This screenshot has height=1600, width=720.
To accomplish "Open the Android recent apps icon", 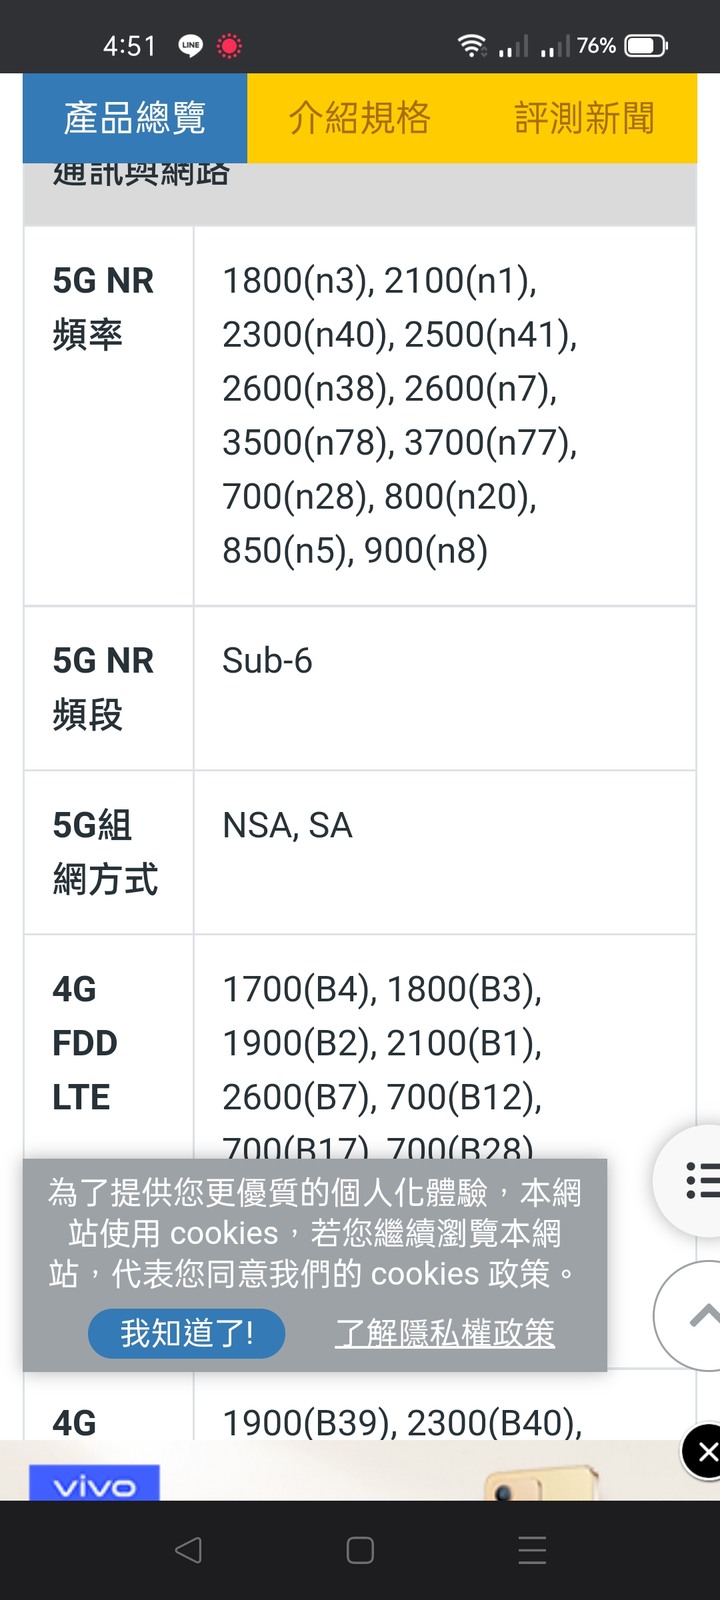I will point(532,1550).
